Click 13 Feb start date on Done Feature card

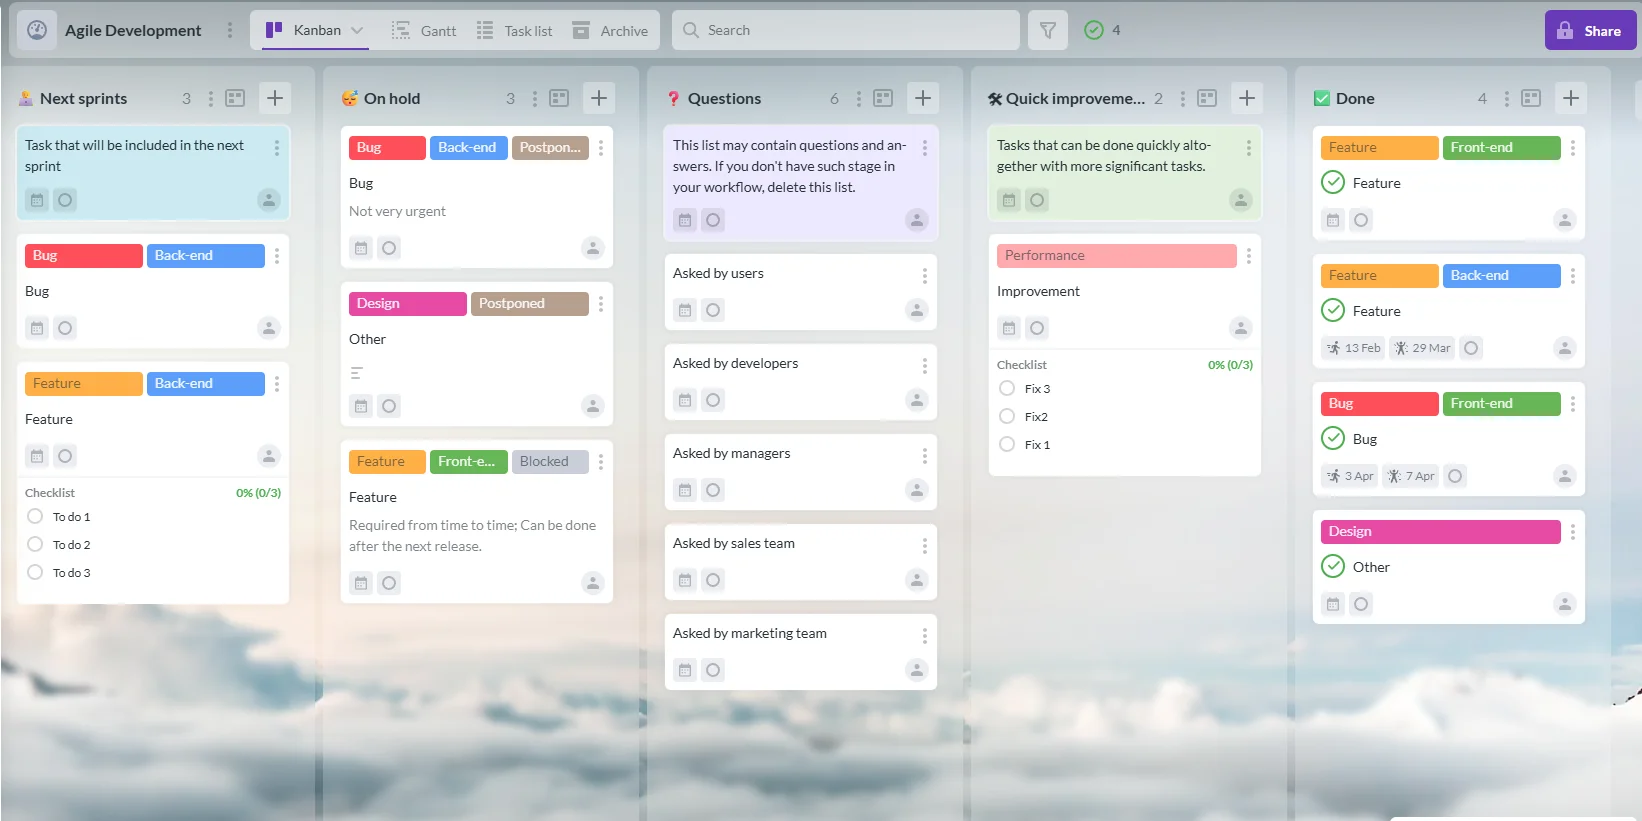(x=1353, y=348)
